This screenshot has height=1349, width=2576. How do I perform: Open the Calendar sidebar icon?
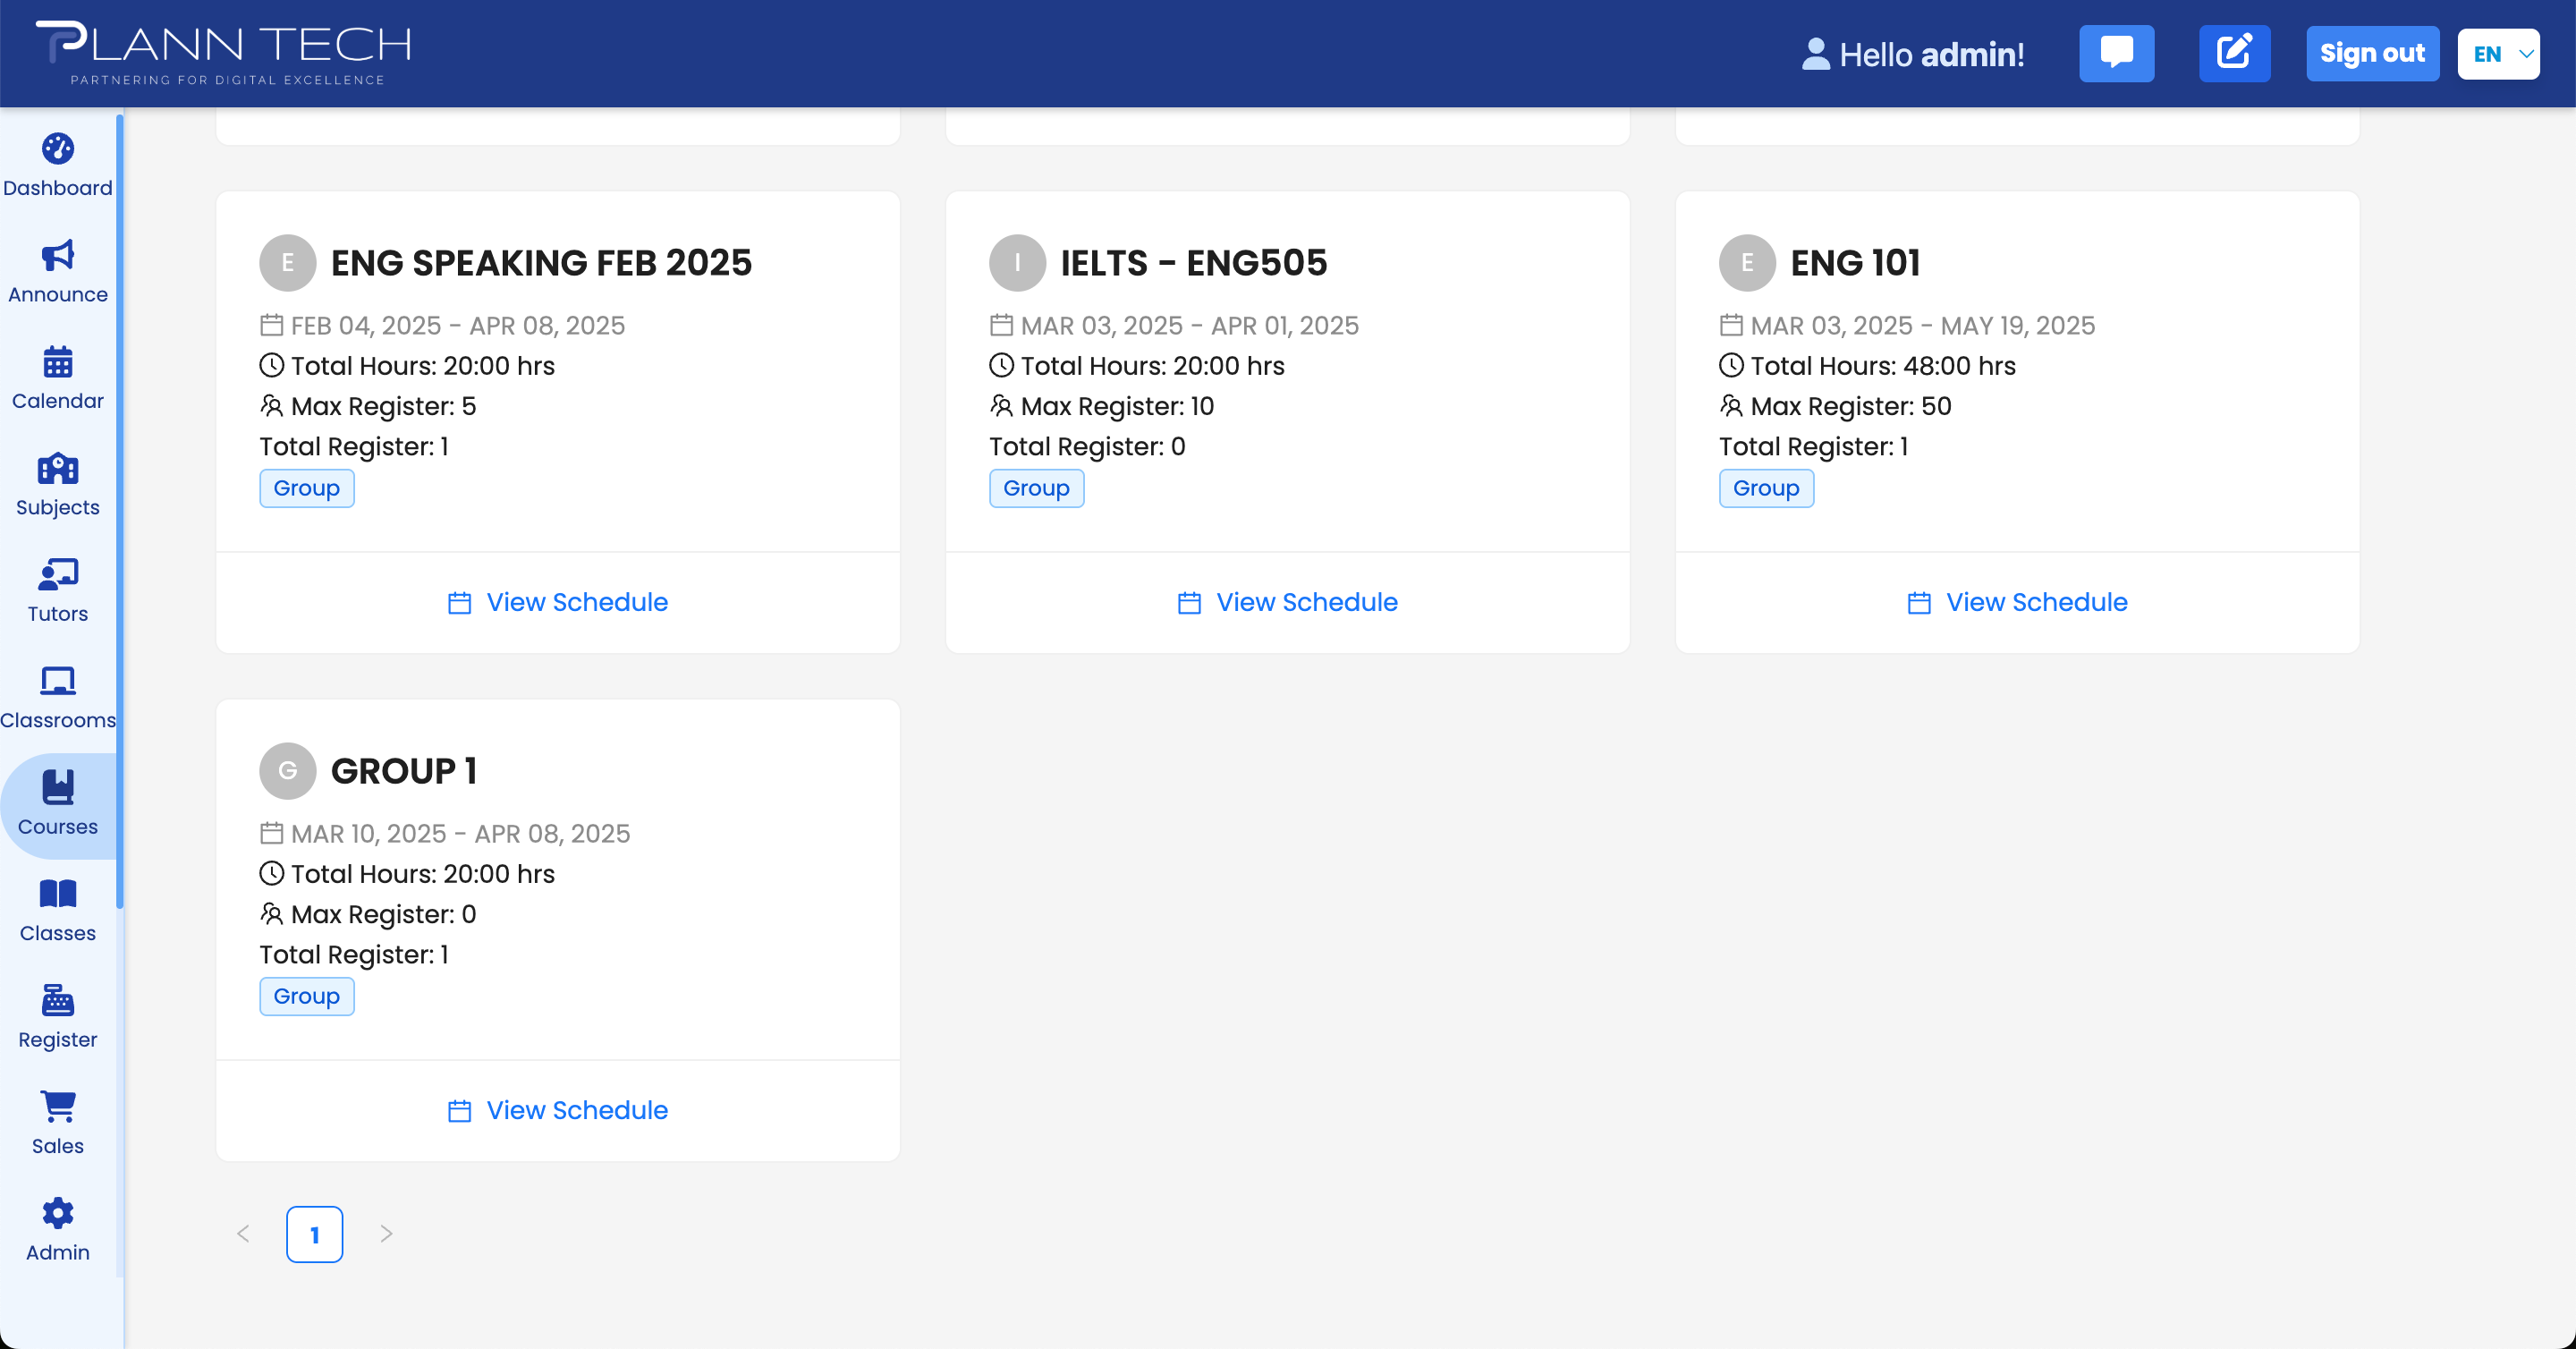coord(57,362)
